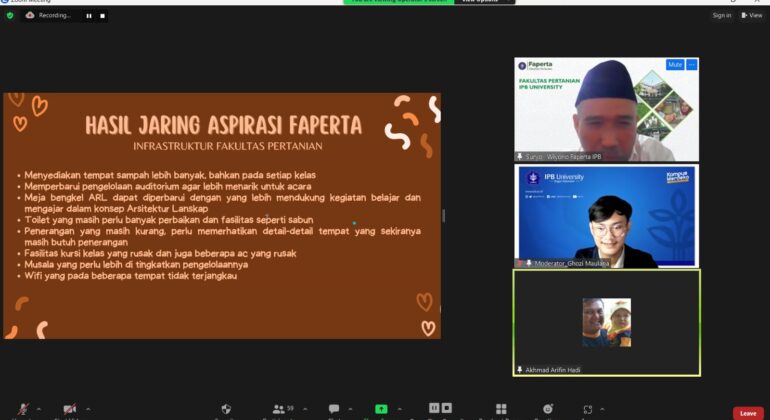
Task: Click the Sign in button
Action: 721,16
